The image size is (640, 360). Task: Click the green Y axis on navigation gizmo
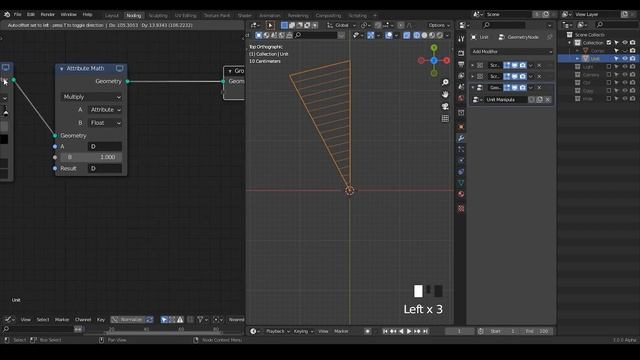(x=434, y=48)
